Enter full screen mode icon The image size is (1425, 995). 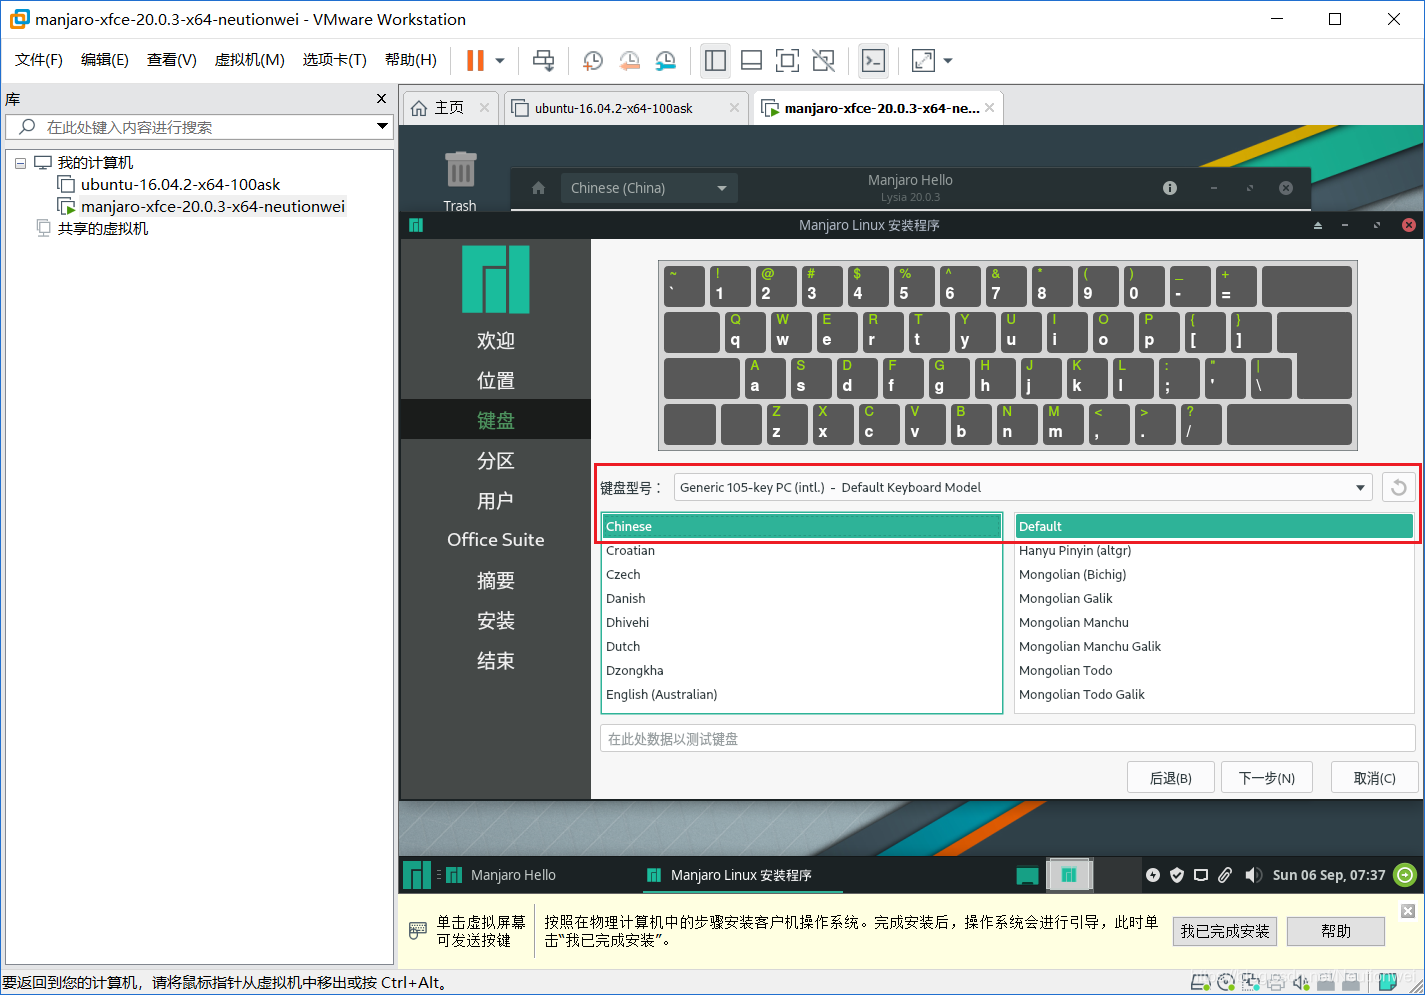click(787, 61)
